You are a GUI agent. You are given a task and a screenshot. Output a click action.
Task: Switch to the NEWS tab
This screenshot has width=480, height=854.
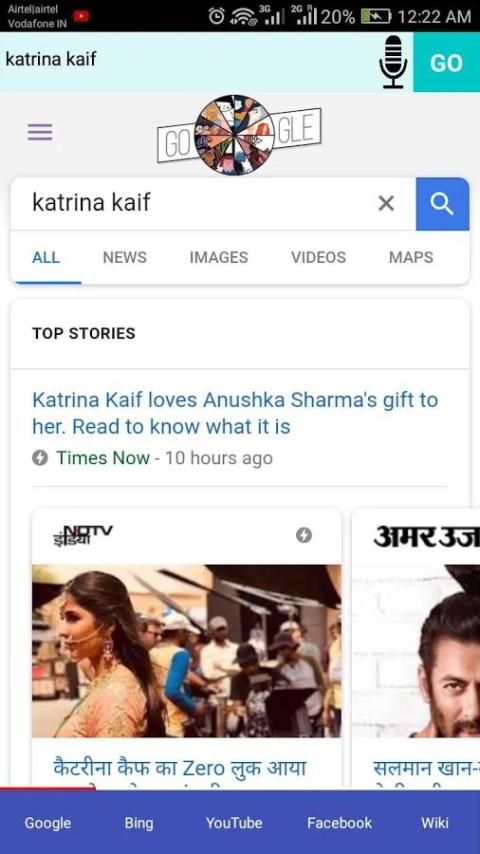tap(125, 257)
